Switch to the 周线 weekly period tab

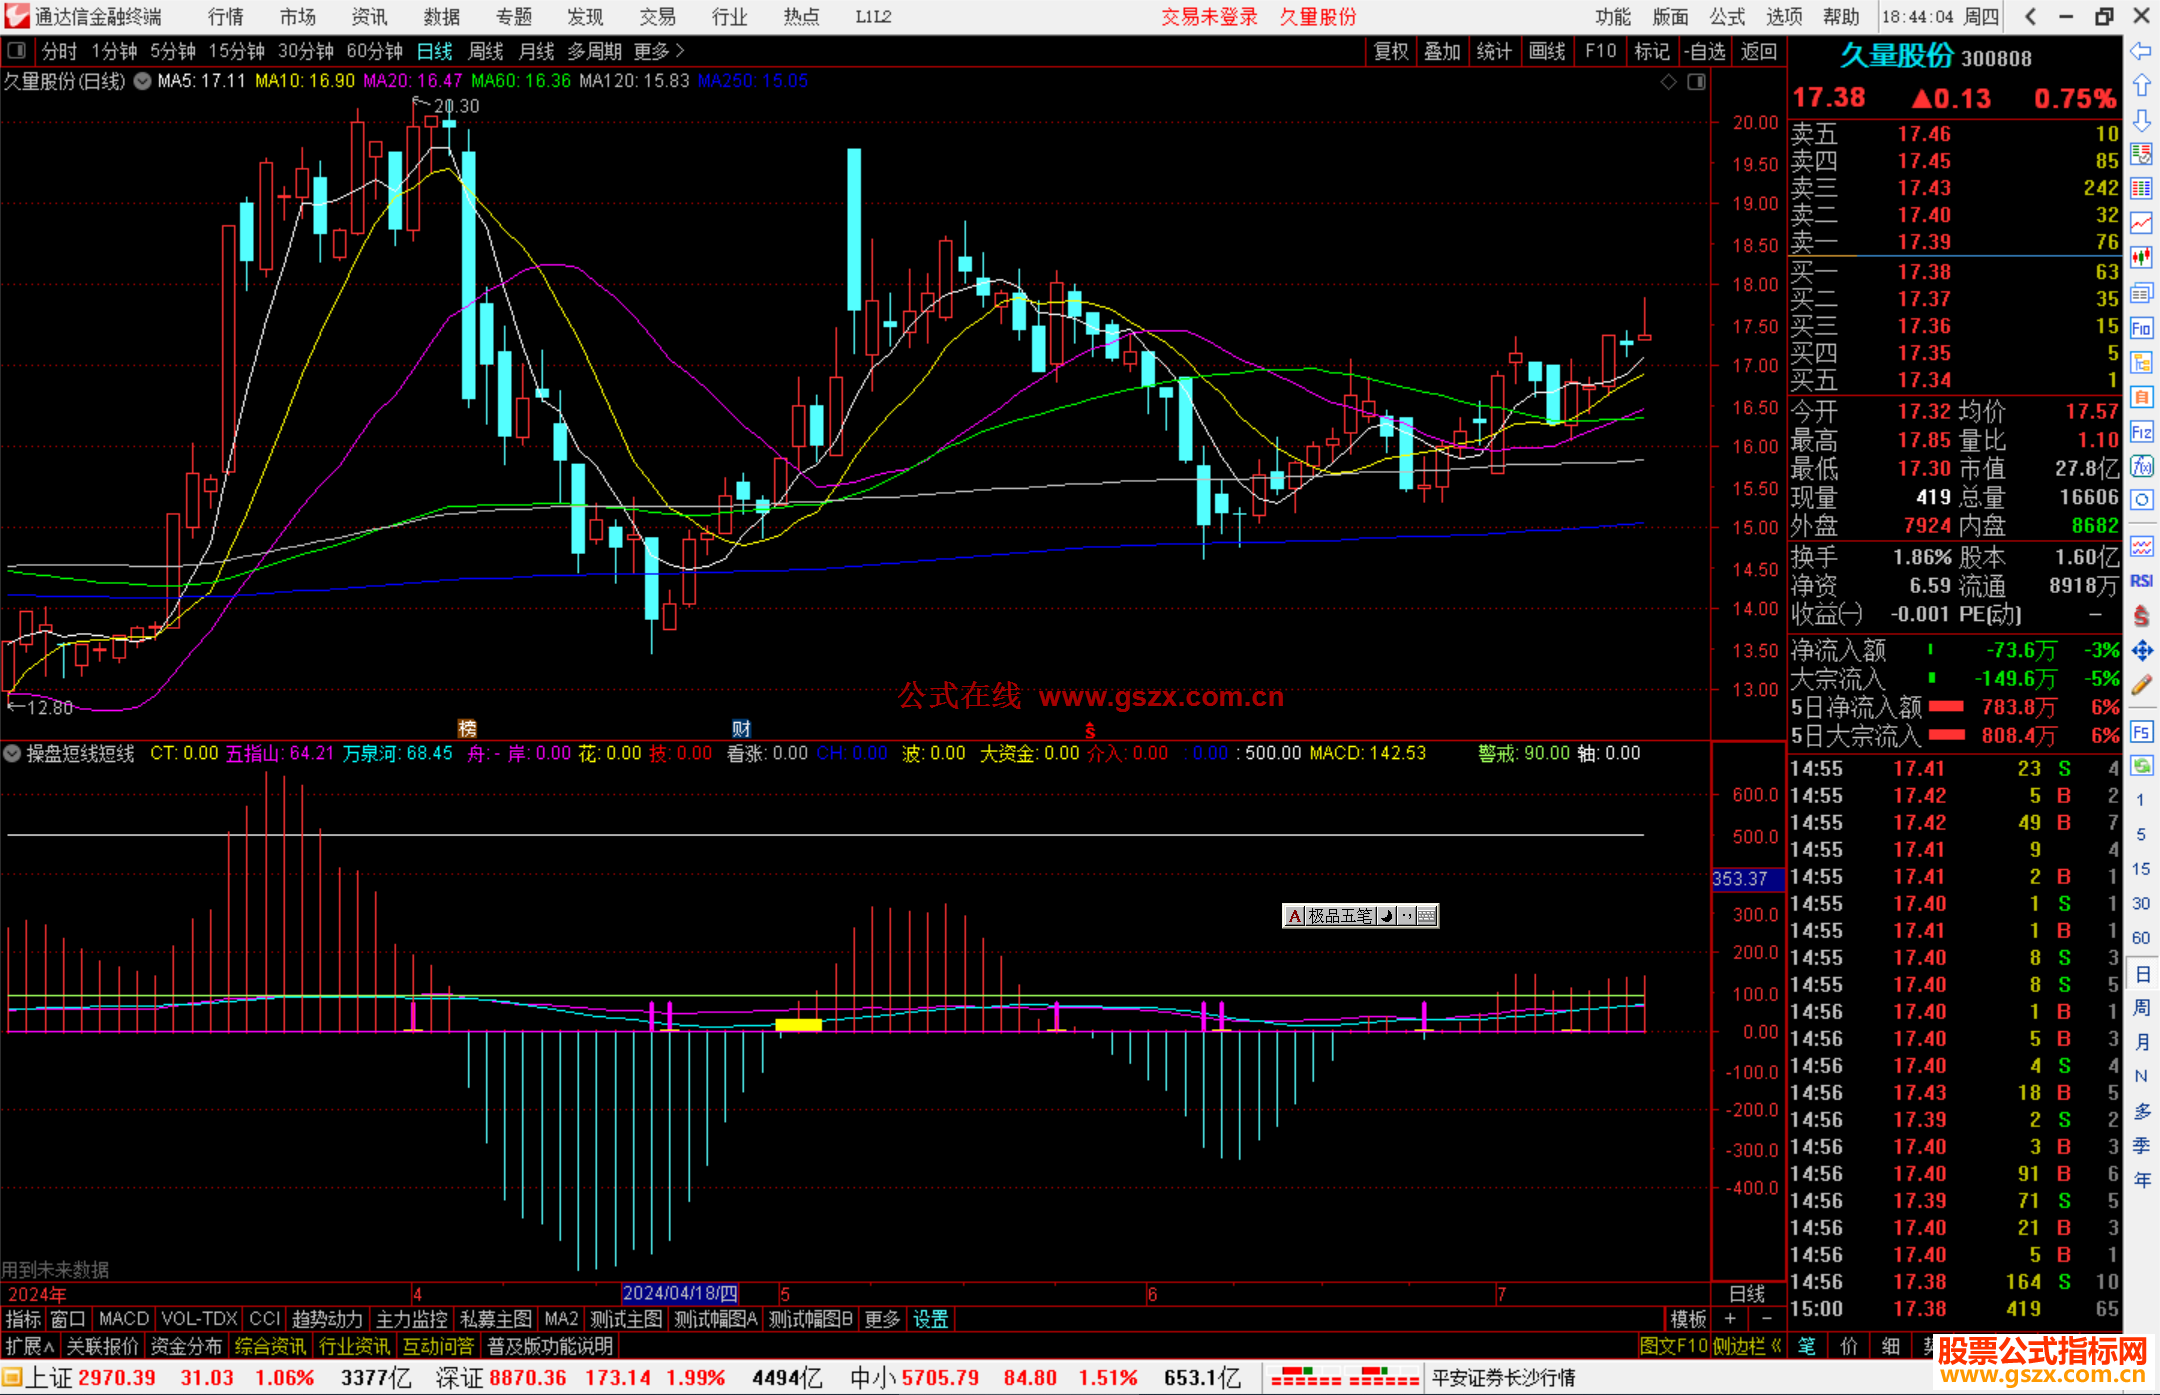(486, 50)
